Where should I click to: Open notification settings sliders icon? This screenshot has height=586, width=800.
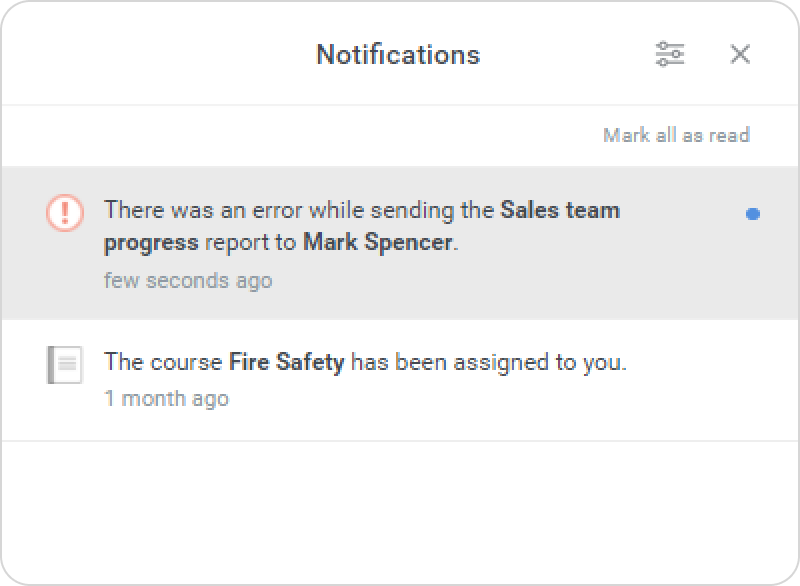coord(670,54)
